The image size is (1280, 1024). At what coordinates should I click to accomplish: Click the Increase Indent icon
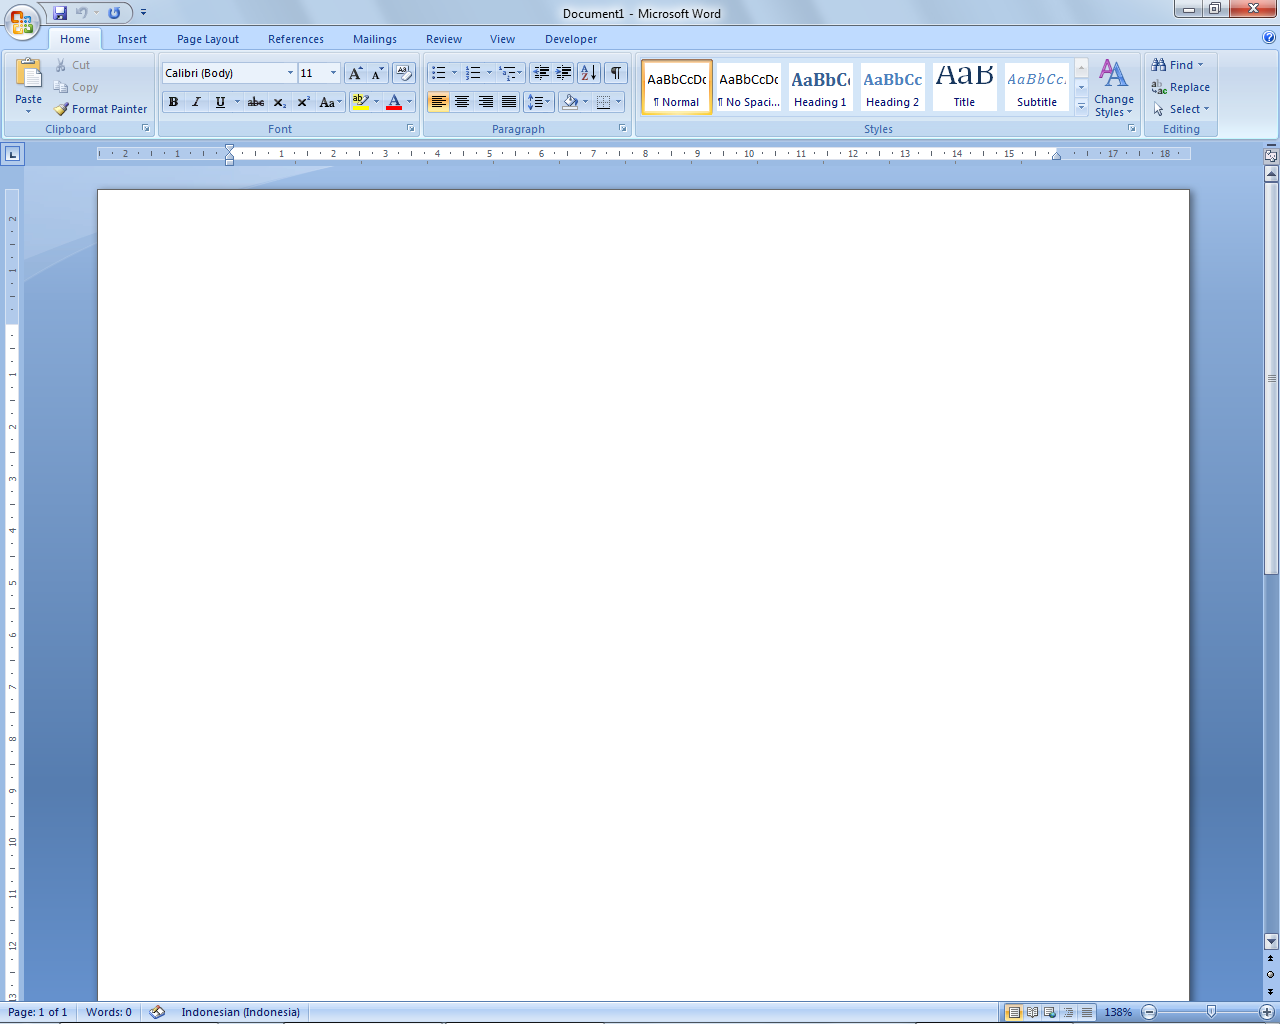pyautogui.click(x=564, y=73)
